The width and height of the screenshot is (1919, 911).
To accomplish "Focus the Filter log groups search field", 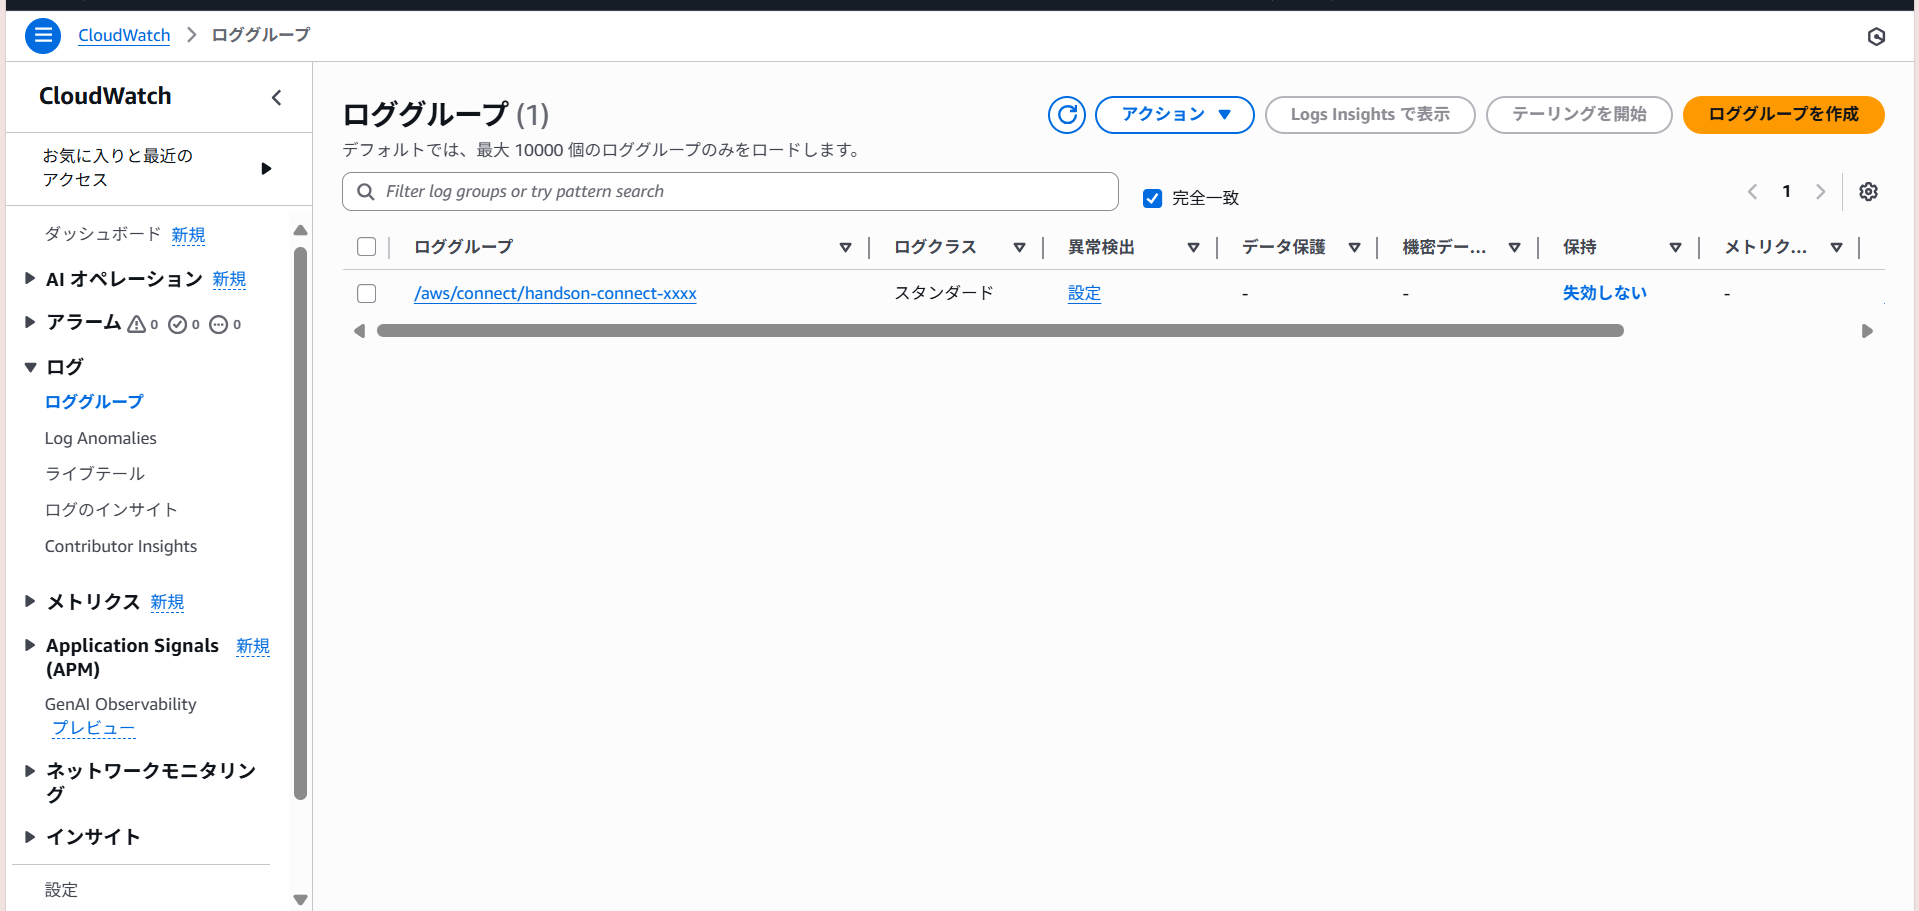I will pyautogui.click(x=730, y=191).
